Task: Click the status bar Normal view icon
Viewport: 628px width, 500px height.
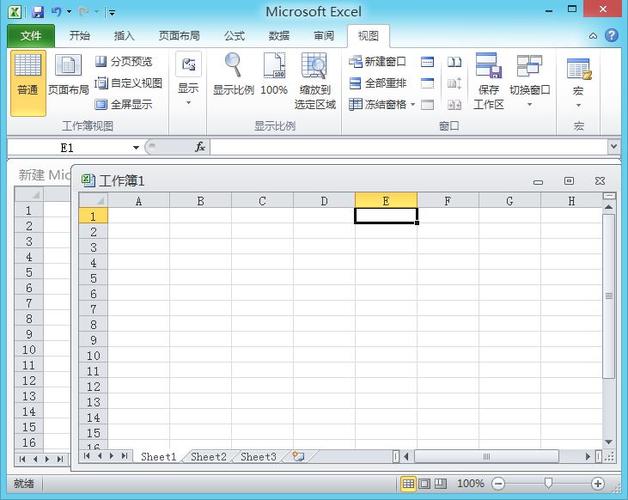Action: 408,484
